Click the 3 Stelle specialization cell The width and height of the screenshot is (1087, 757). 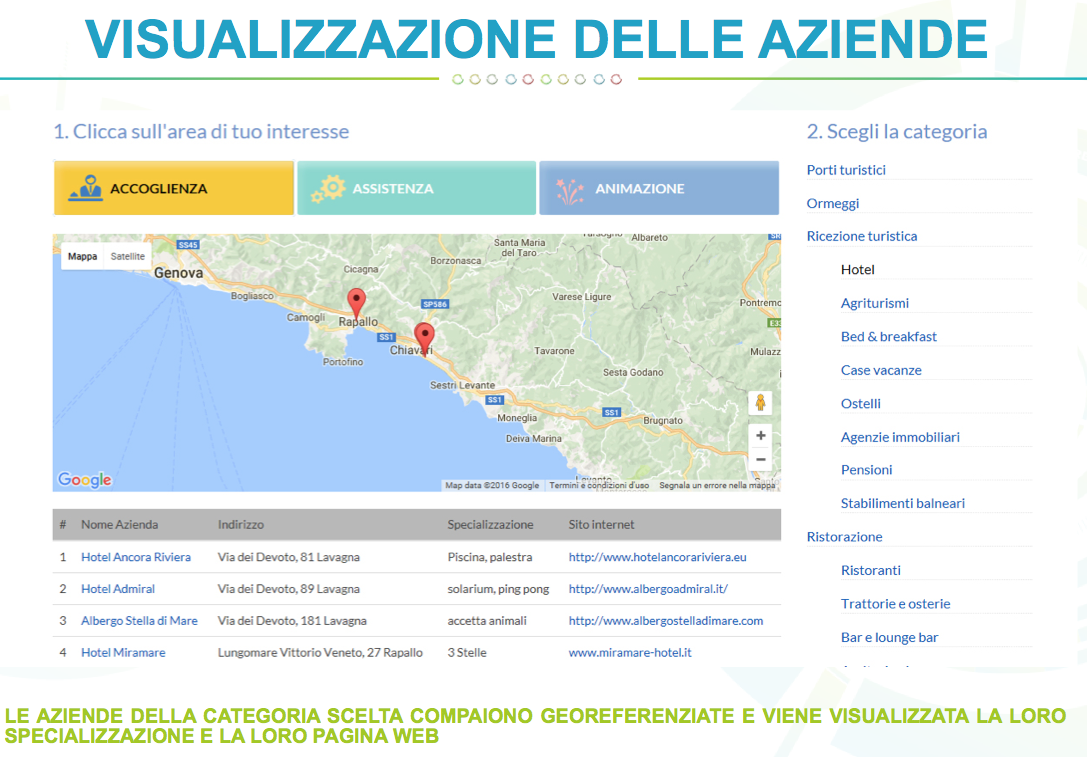467,652
